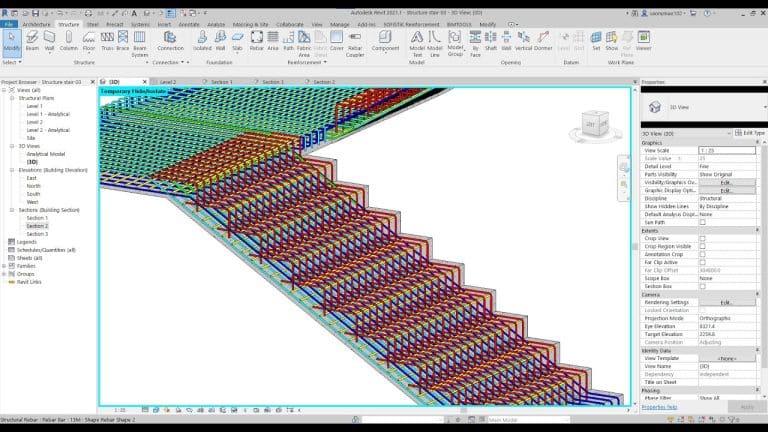
Task: Choose the By Face opening tool
Action: 475,44
